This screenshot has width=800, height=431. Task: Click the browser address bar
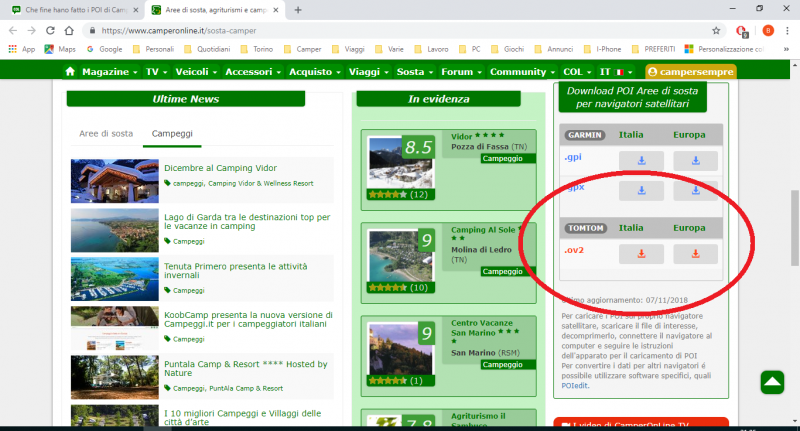click(x=400, y=30)
